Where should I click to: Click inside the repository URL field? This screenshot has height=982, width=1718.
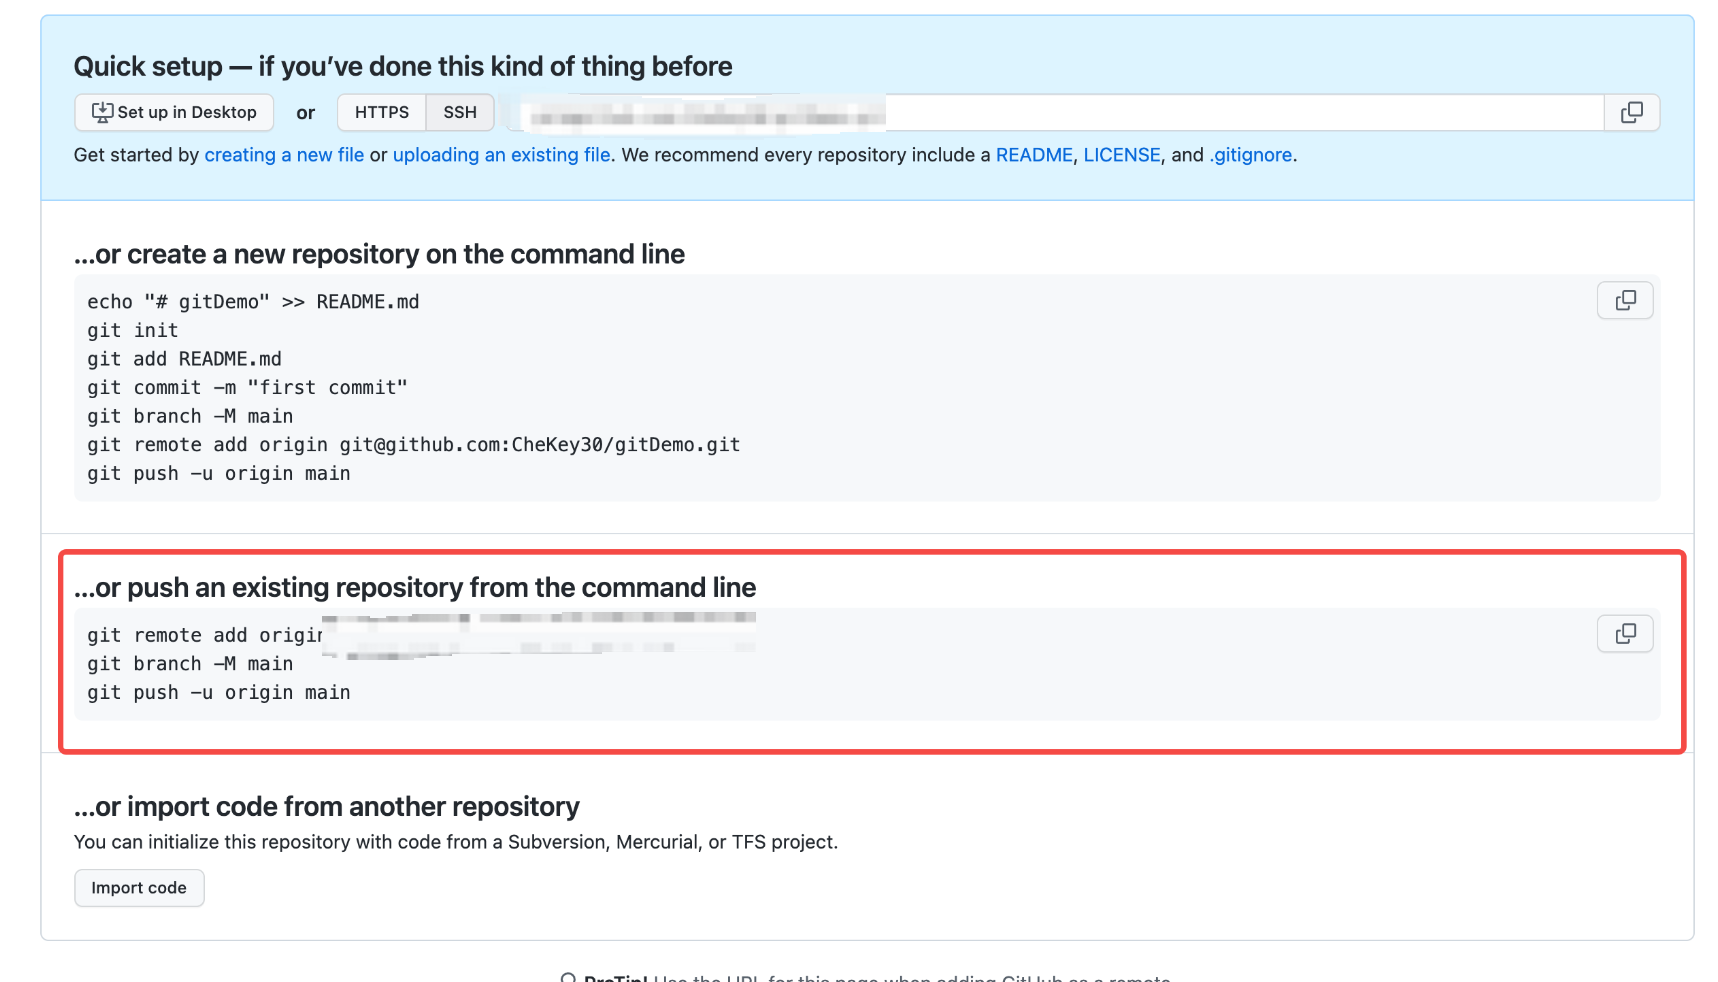tap(1055, 113)
